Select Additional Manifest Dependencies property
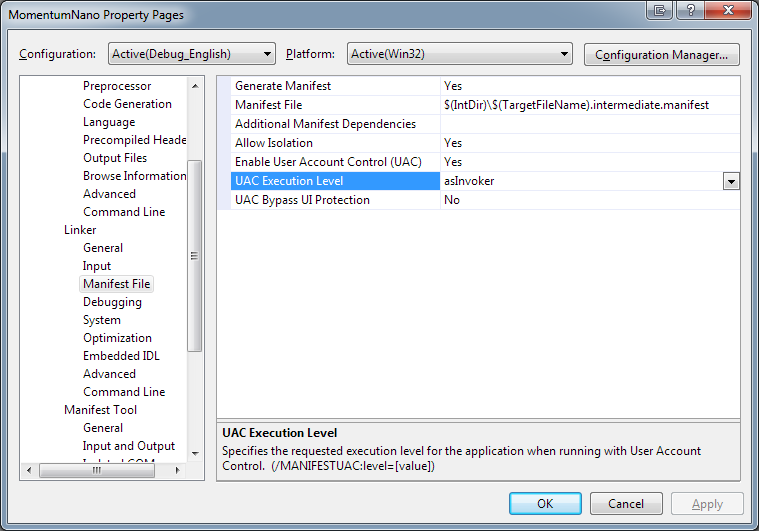The width and height of the screenshot is (759, 531). click(x=325, y=124)
